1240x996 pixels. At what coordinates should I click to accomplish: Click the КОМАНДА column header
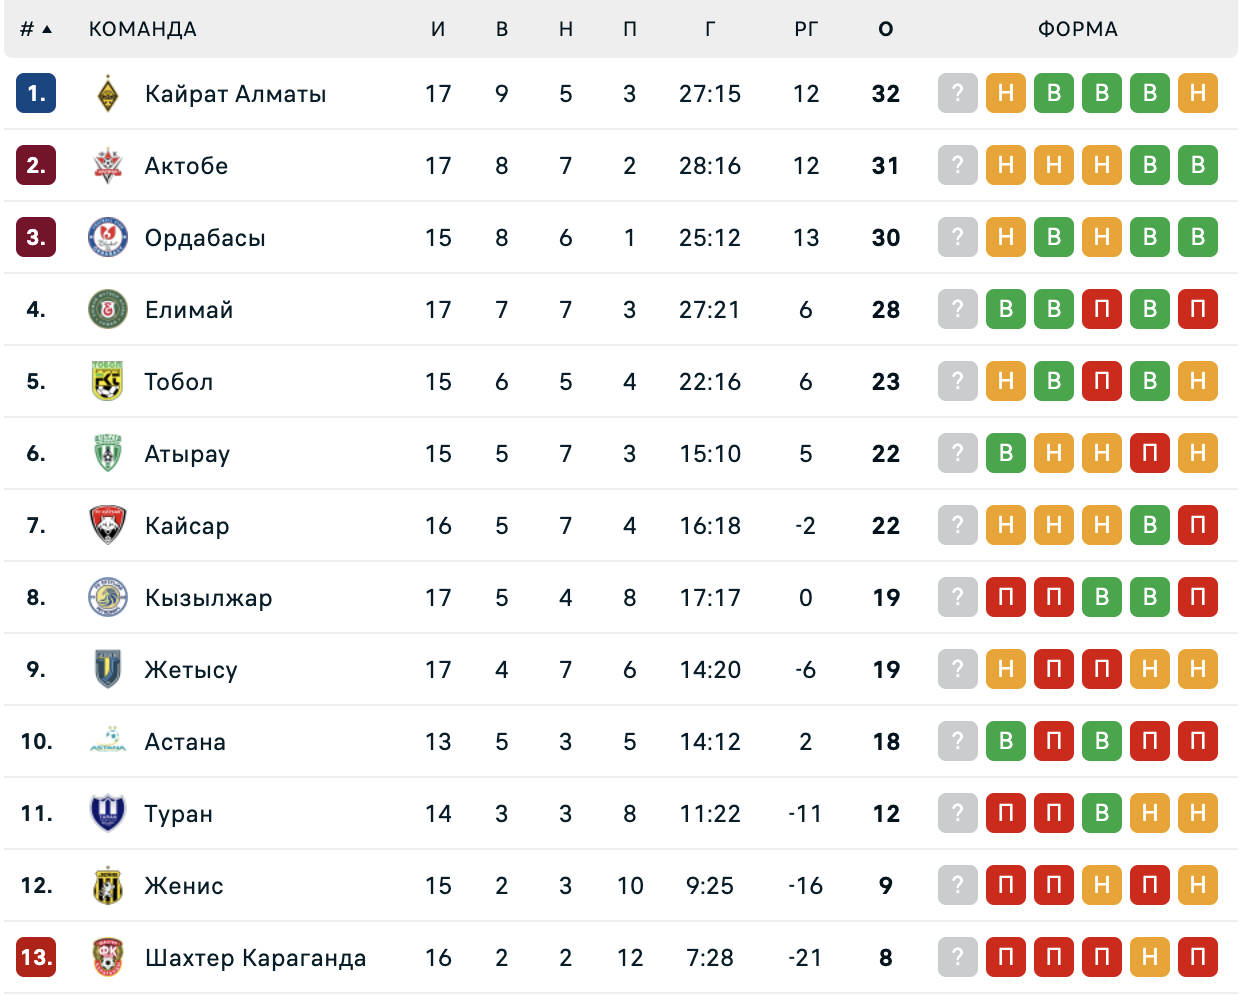(143, 30)
